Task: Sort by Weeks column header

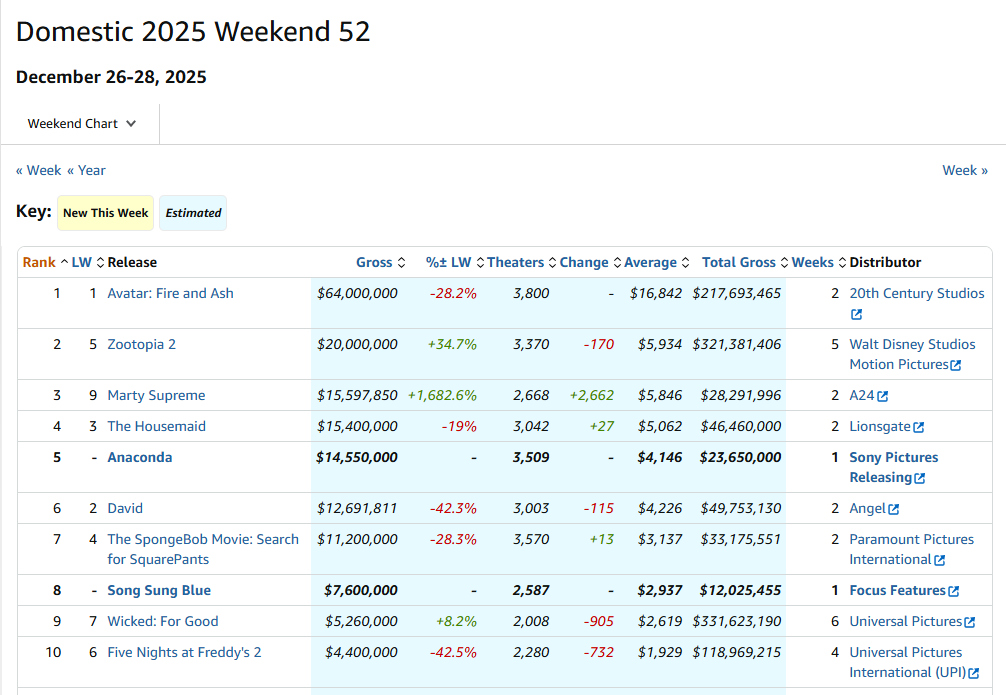Action: (812, 262)
